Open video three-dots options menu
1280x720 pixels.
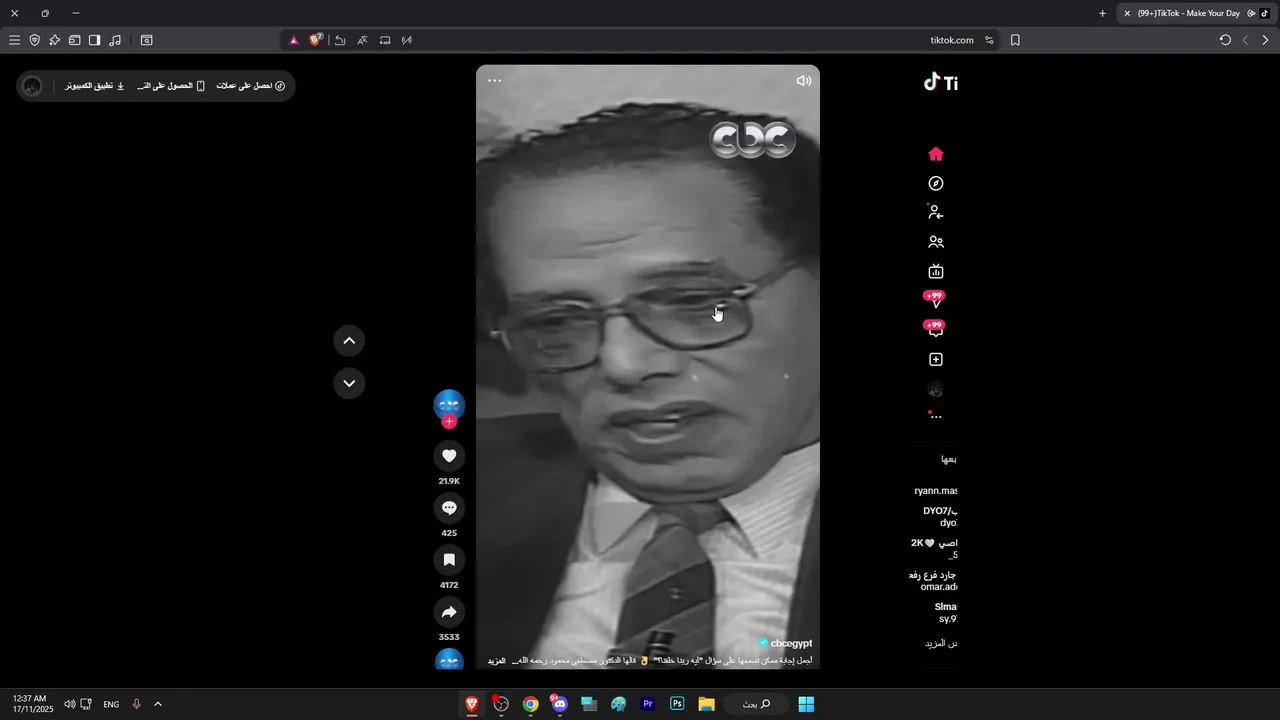495,81
